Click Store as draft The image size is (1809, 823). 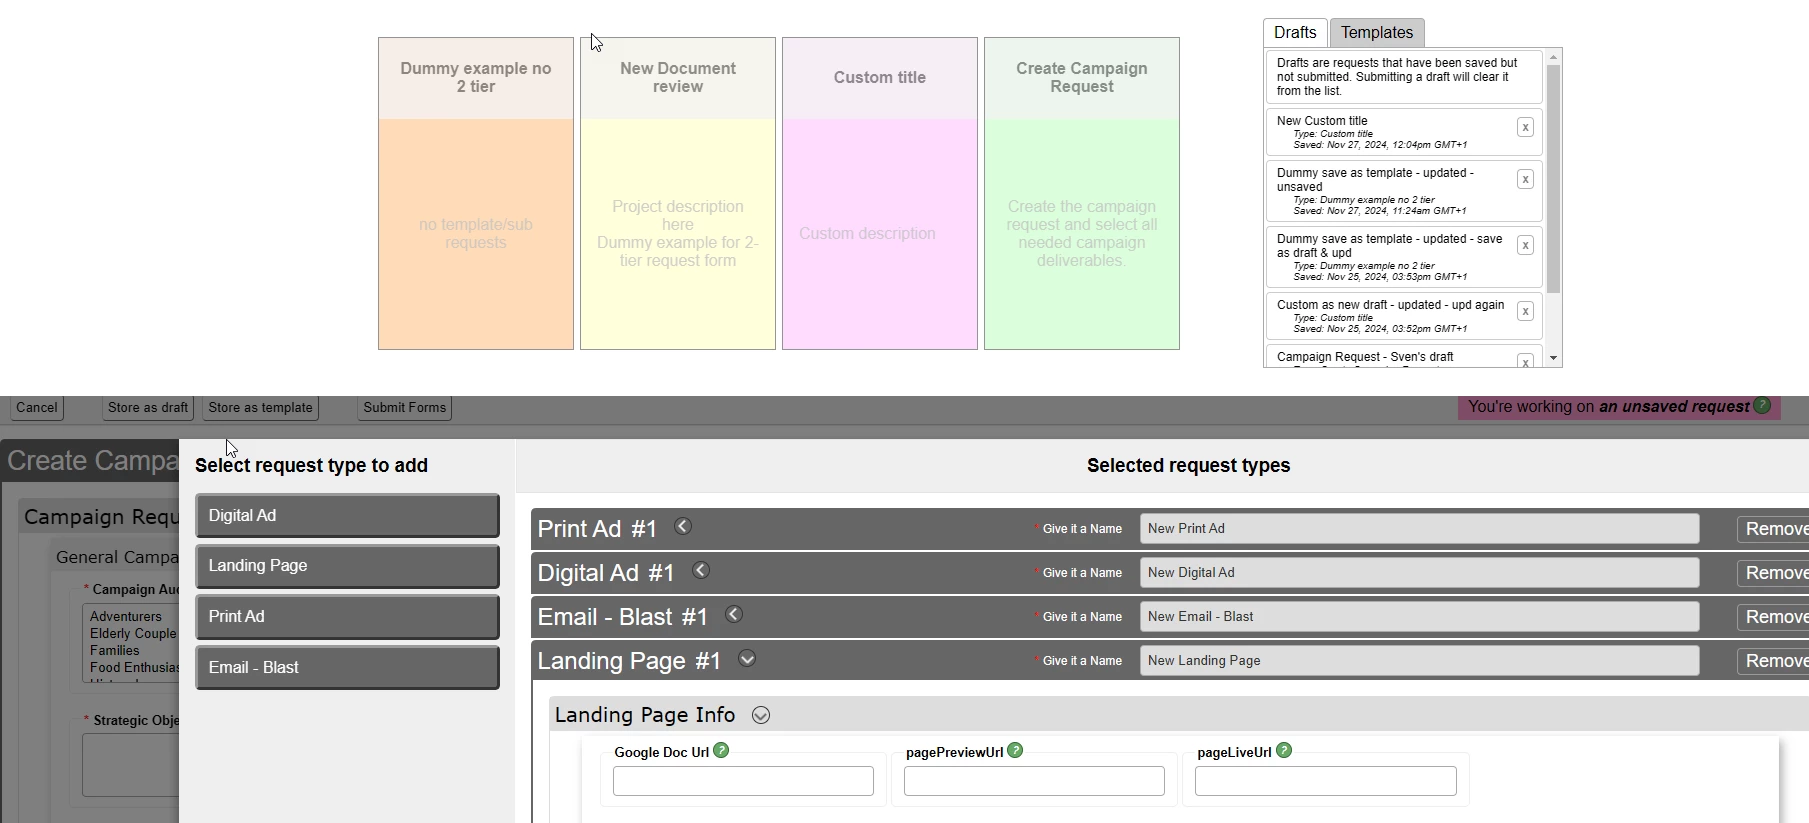pyautogui.click(x=148, y=408)
